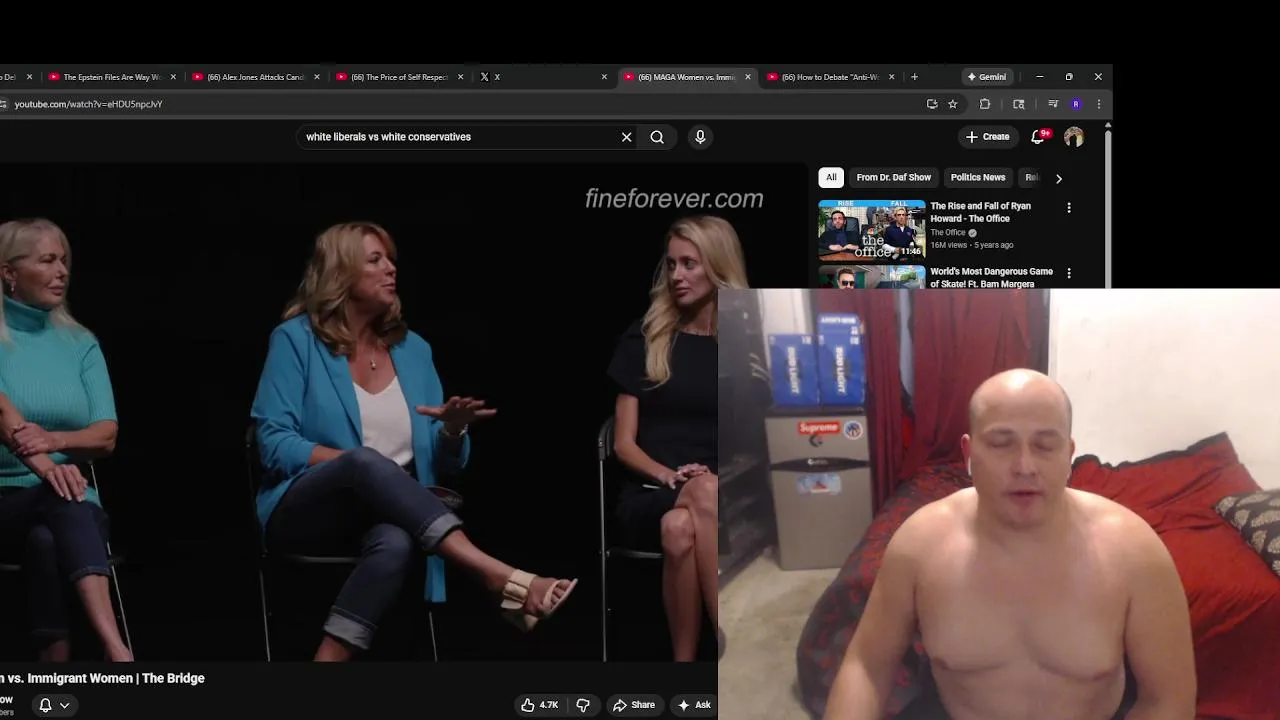Close The Price of Self Respect tab

coord(461,77)
